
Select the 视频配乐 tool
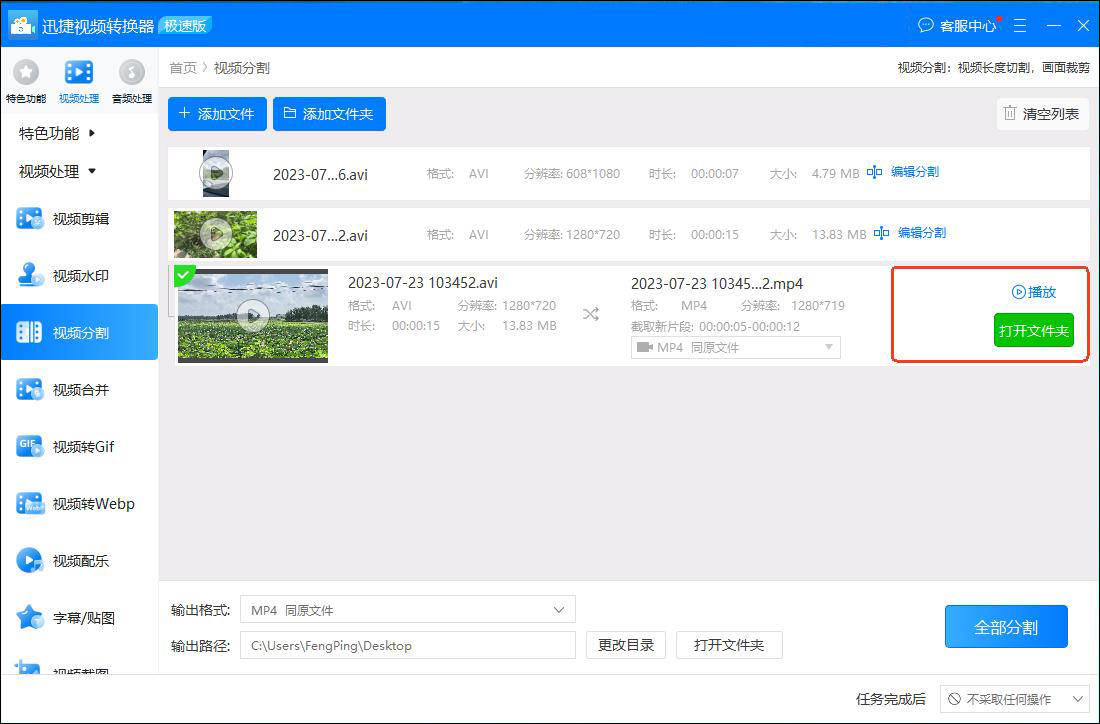(80, 560)
